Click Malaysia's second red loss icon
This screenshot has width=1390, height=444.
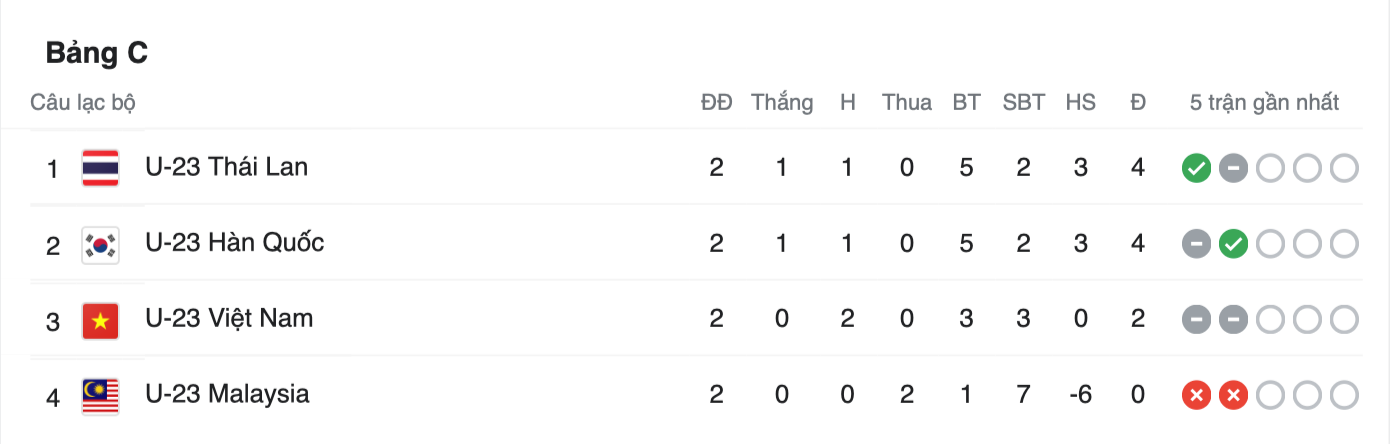coord(1234,395)
